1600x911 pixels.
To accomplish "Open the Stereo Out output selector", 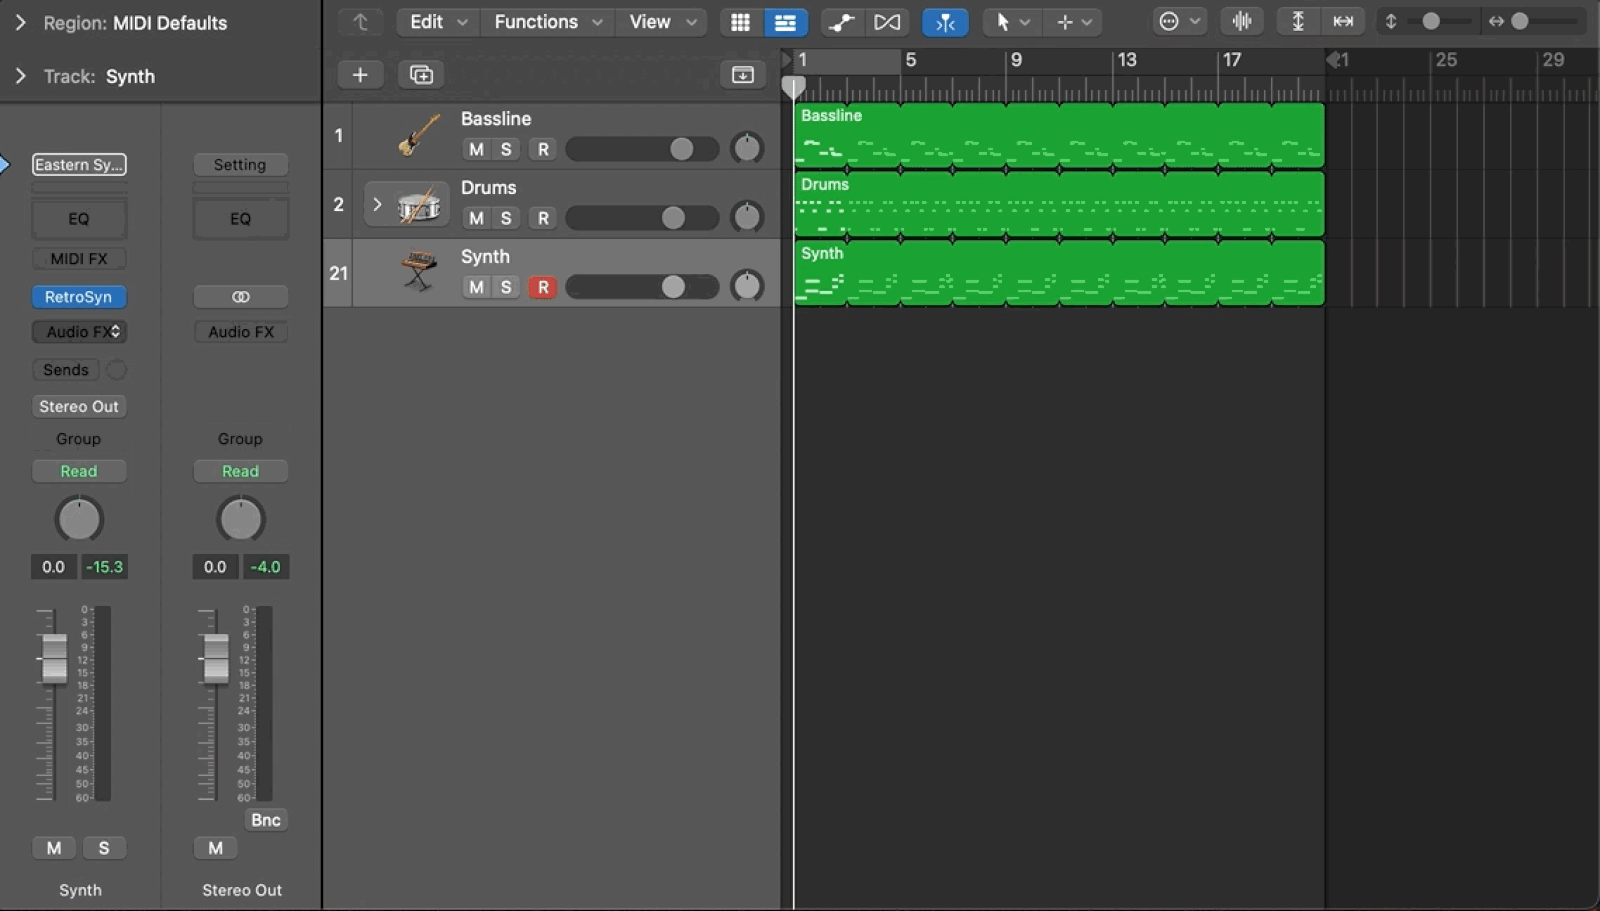I will [79, 407].
